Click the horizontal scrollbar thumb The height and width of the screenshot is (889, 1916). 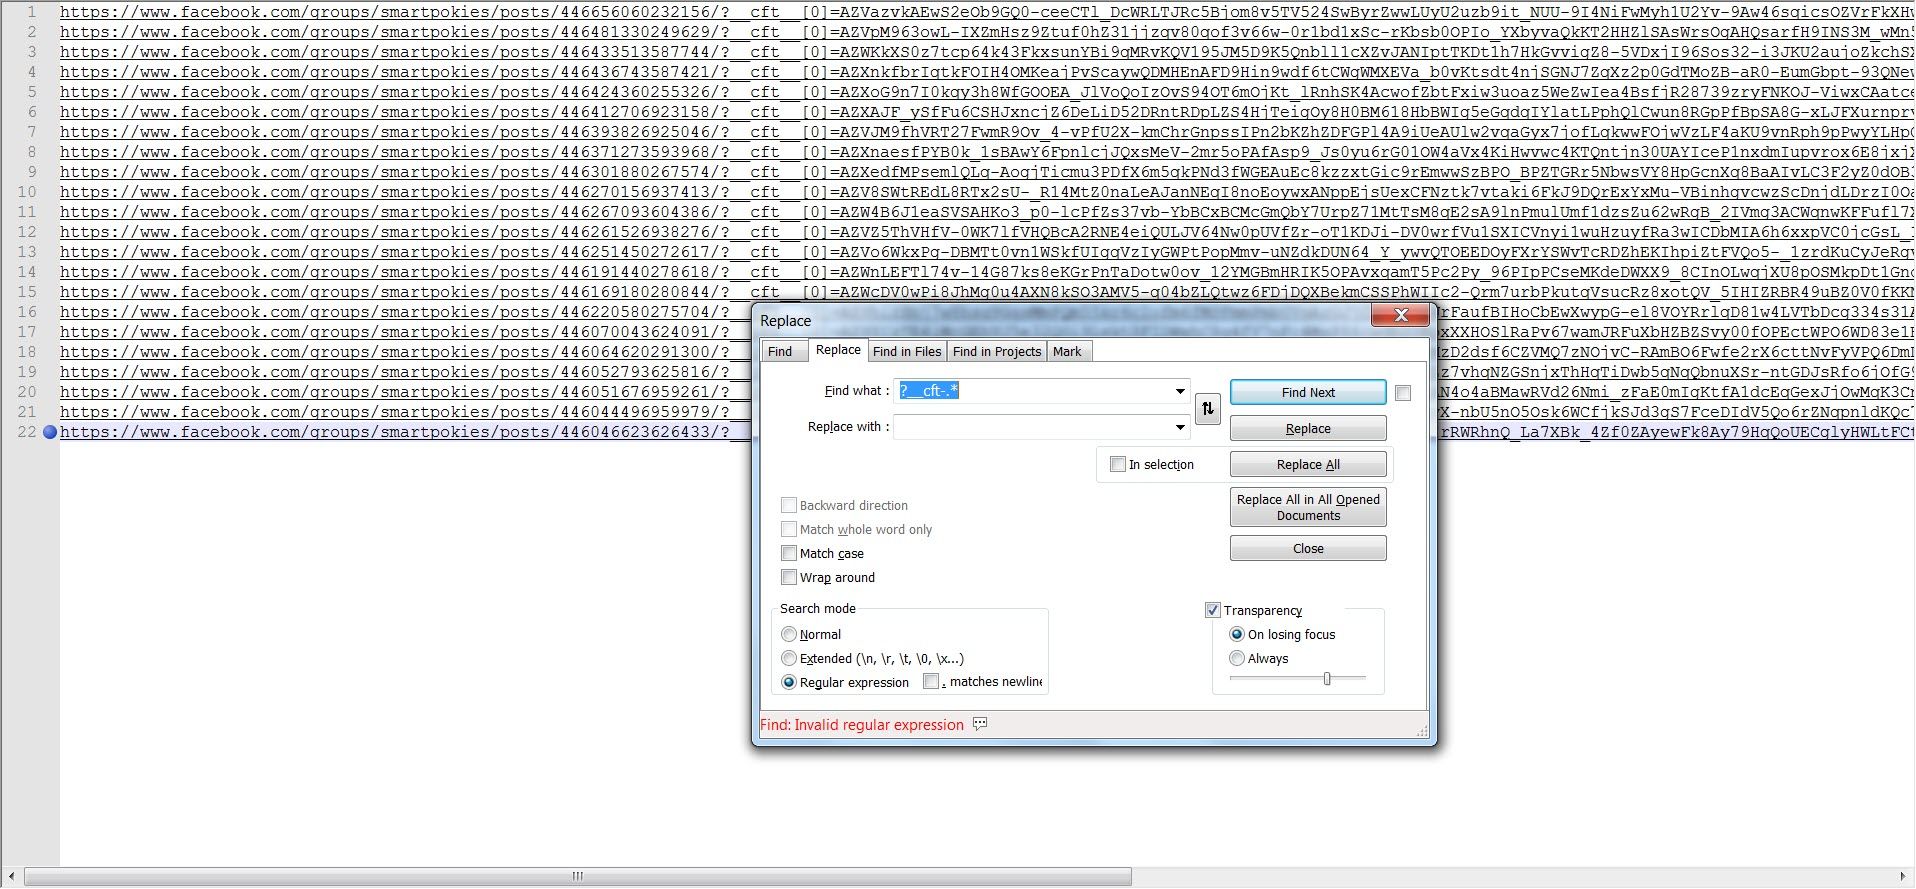(x=577, y=877)
